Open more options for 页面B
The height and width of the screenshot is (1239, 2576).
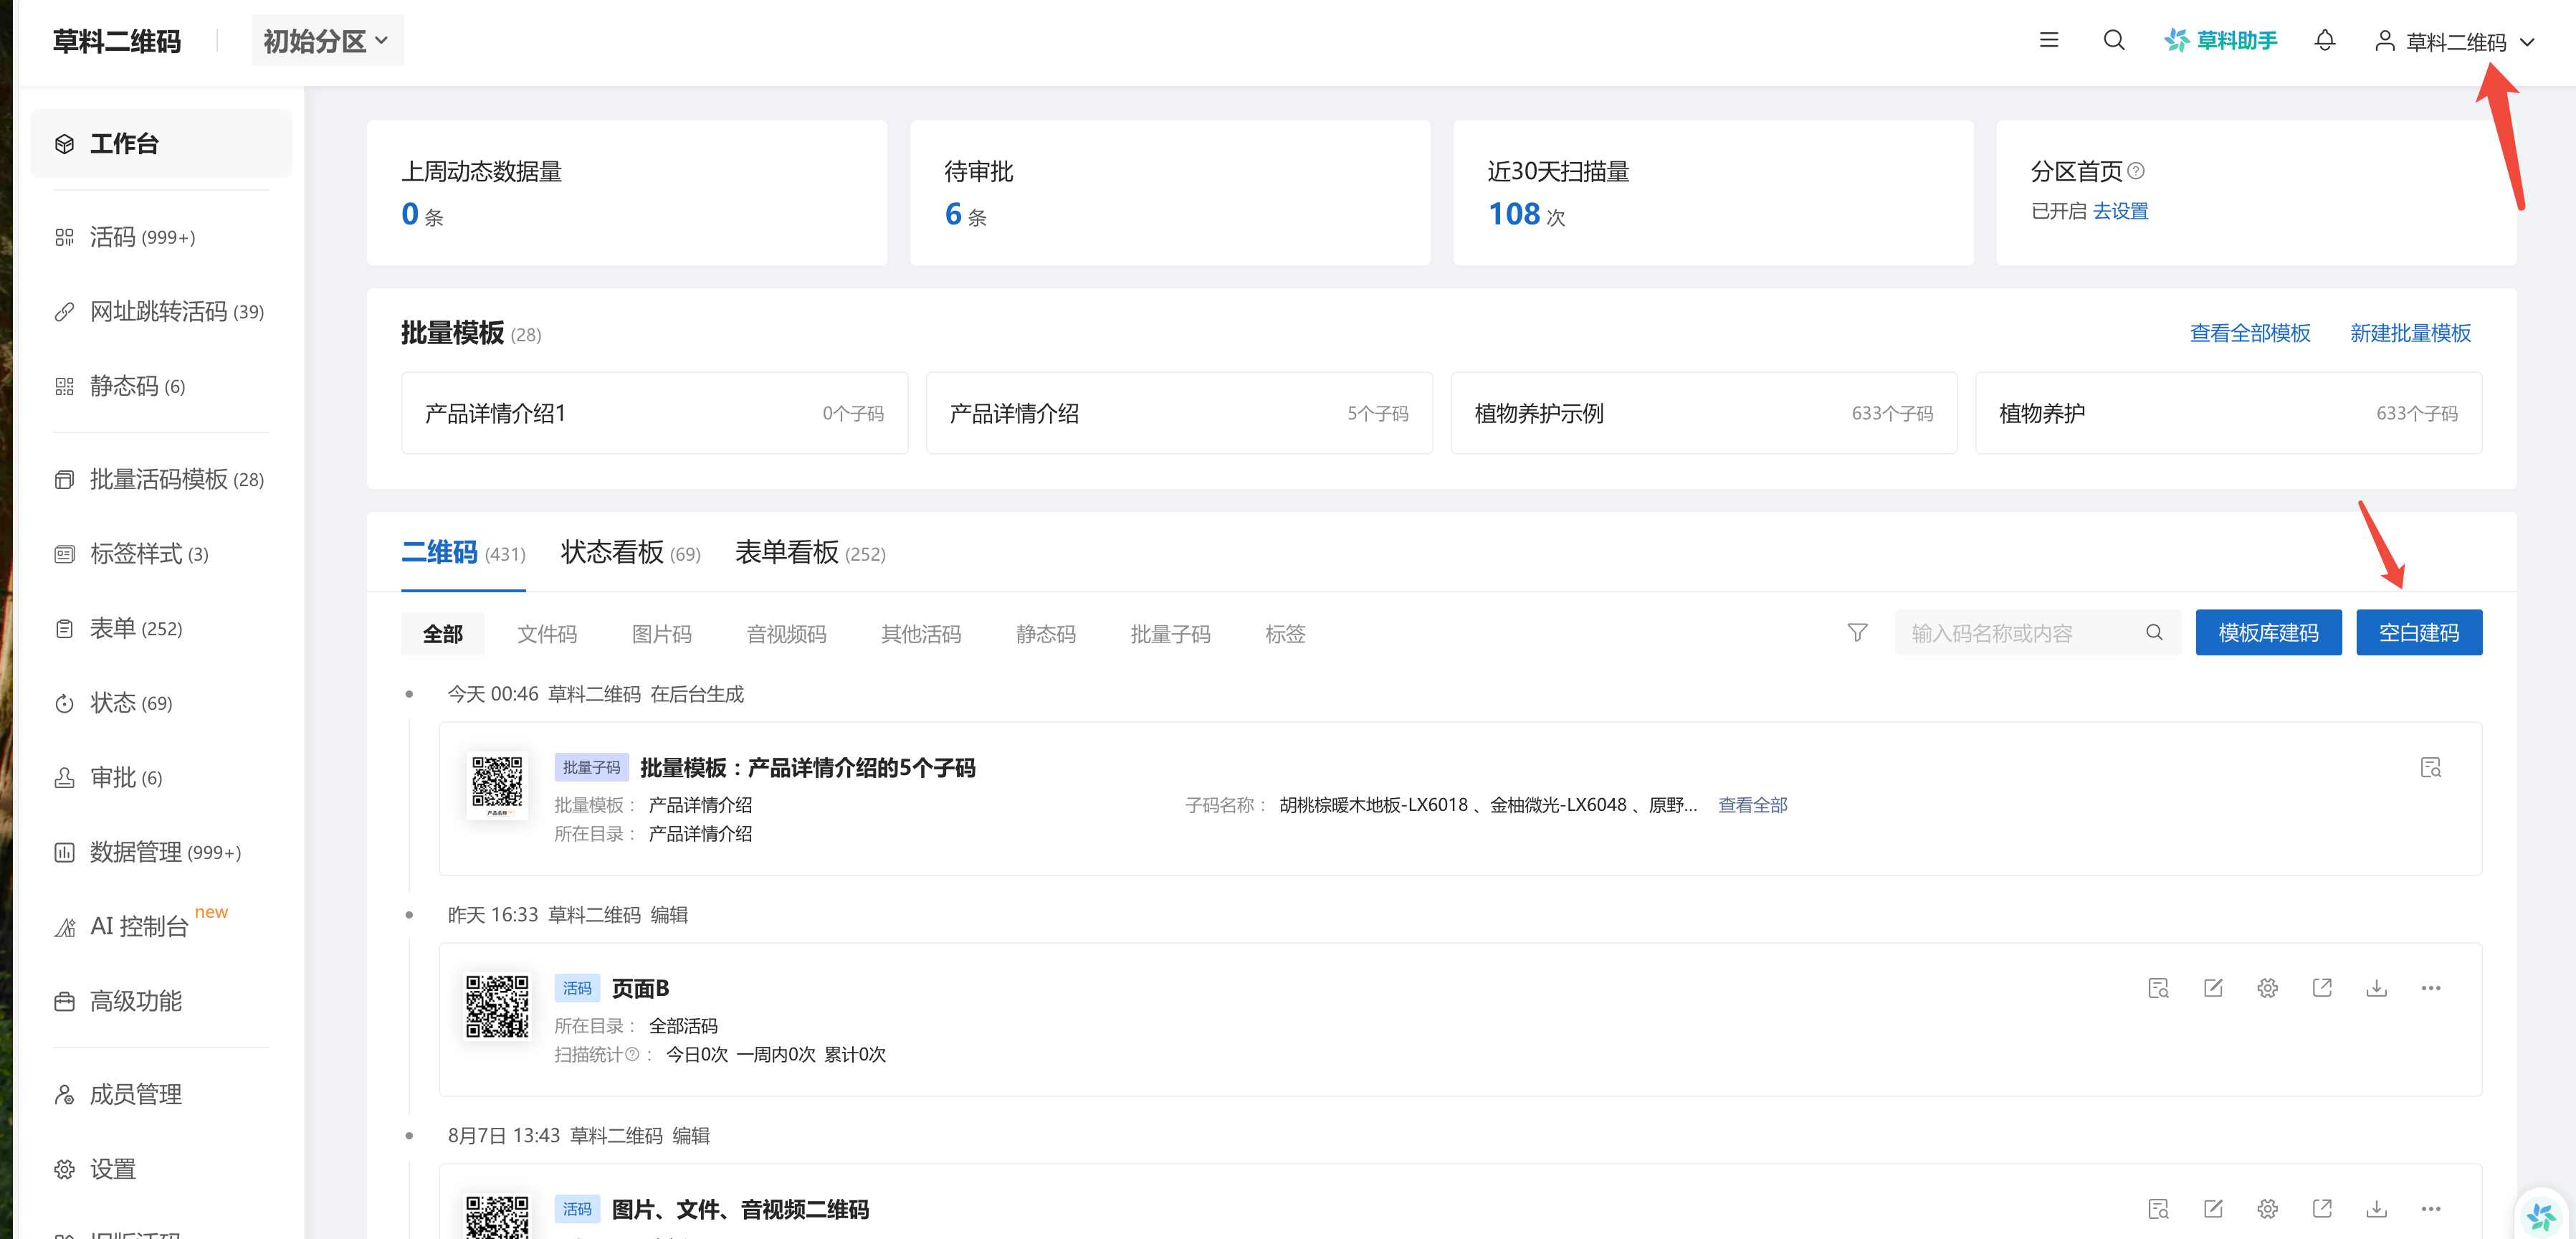point(2431,988)
